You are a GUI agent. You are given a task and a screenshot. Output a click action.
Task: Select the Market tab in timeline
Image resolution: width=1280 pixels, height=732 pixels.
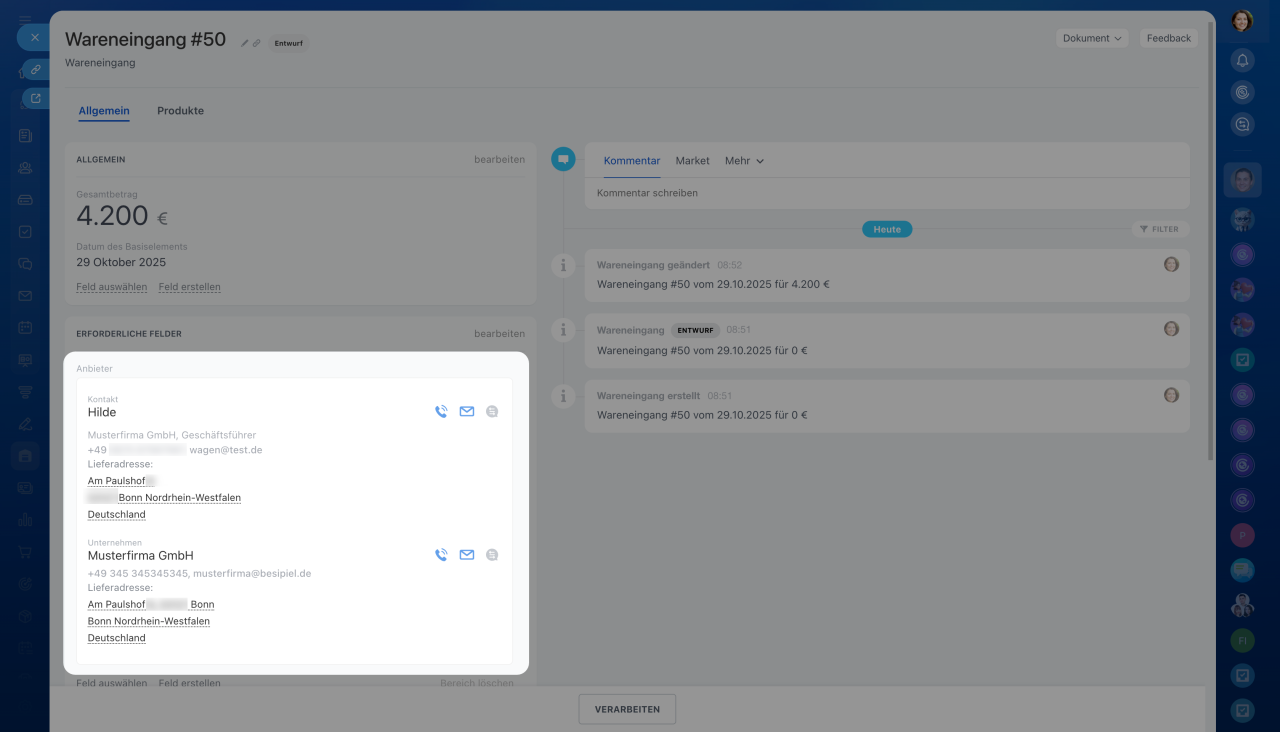point(692,161)
